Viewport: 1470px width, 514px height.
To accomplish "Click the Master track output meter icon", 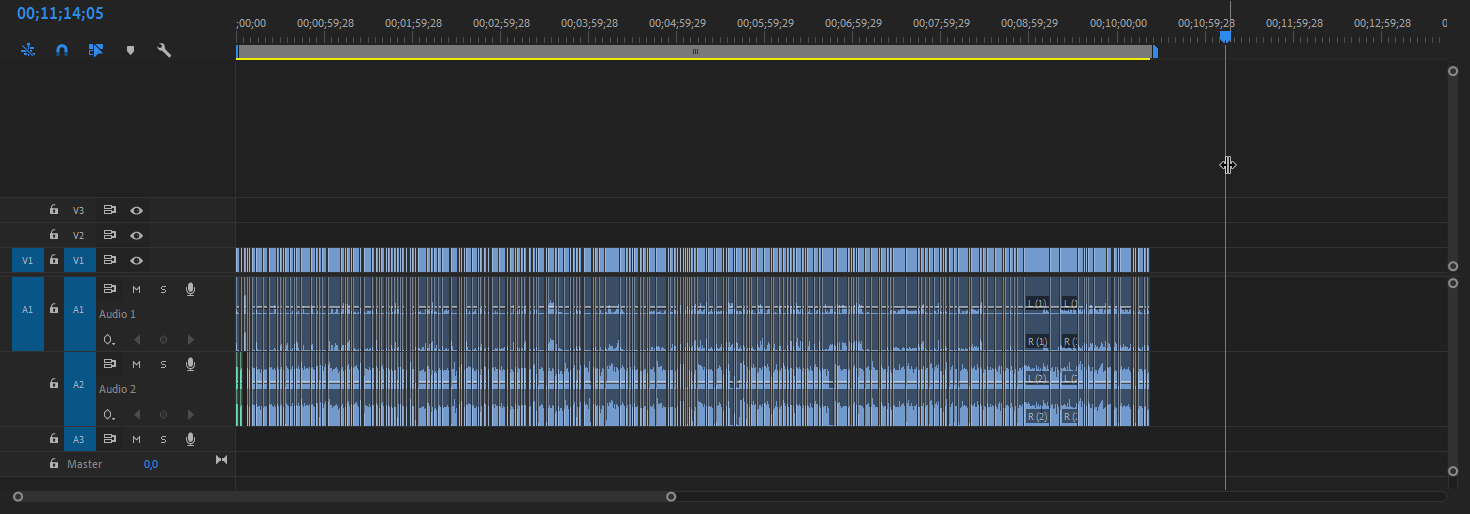I will pyautogui.click(x=222, y=460).
